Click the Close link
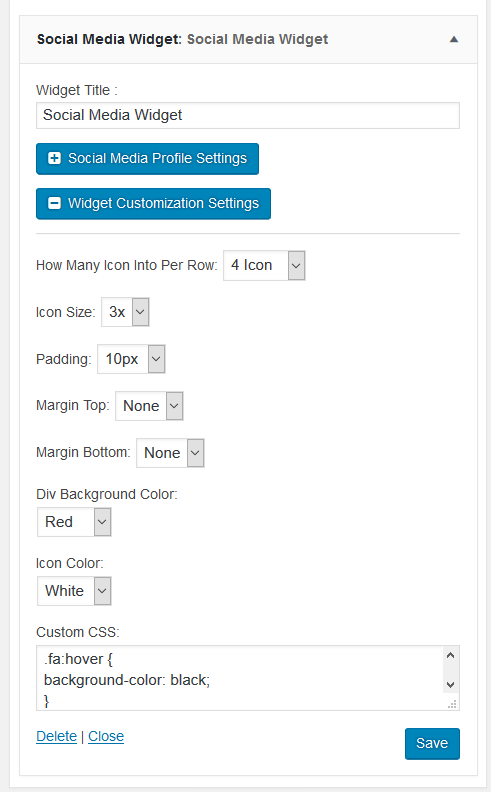 pos(106,736)
